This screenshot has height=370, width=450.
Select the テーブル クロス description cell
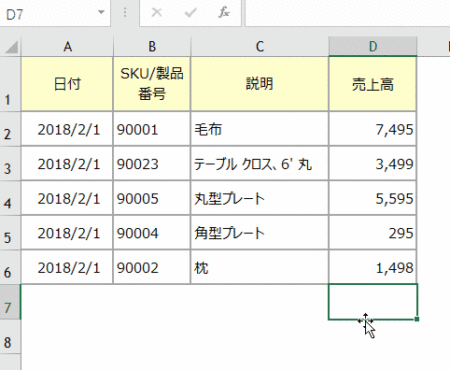pyautogui.click(x=260, y=163)
